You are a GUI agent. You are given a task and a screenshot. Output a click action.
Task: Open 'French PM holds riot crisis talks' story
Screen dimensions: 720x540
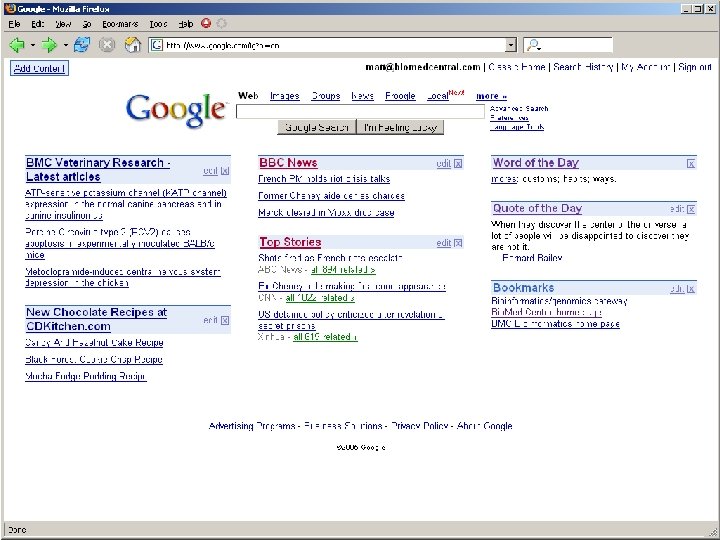coord(324,179)
